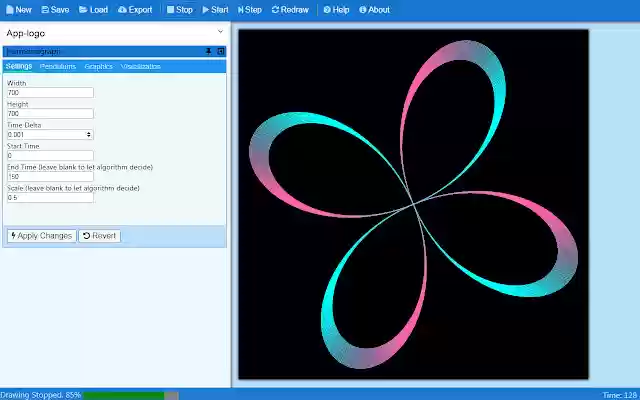Open the Help page
Viewport: 640px width, 400px height.
click(336, 9)
